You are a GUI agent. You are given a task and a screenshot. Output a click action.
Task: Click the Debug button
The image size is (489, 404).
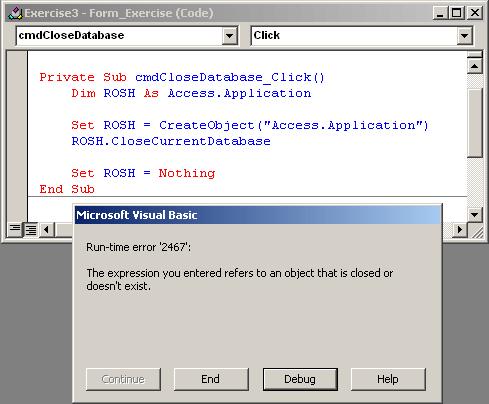tap(300, 379)
